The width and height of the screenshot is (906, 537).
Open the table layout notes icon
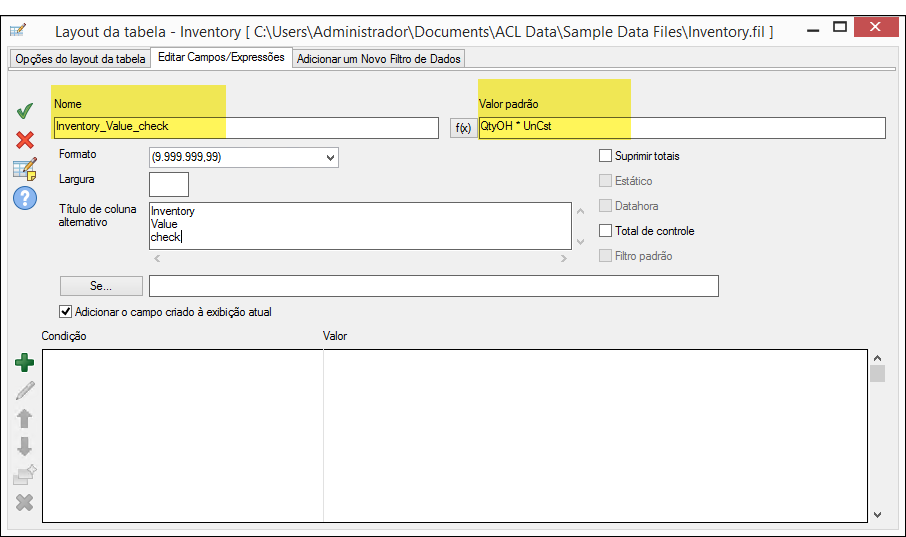[25, 169]
